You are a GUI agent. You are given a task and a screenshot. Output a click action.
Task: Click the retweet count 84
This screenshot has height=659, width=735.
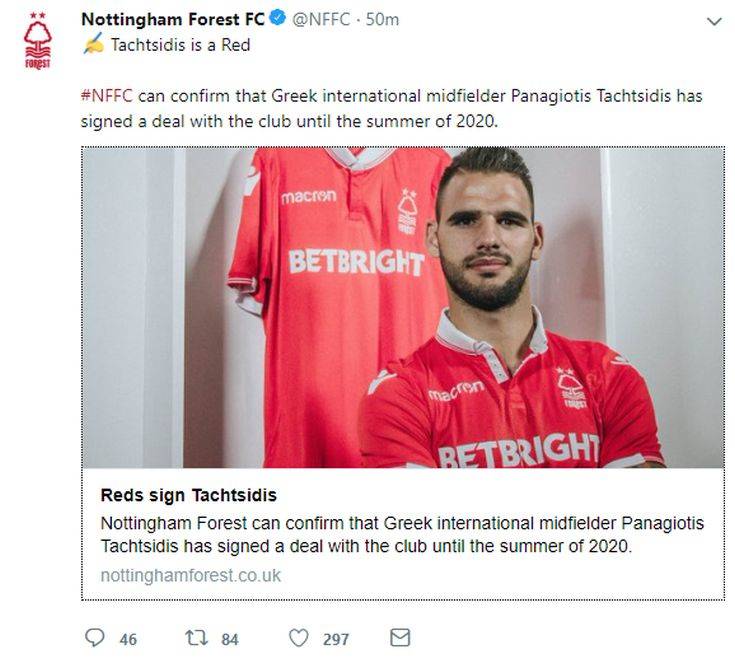(230, 639)
